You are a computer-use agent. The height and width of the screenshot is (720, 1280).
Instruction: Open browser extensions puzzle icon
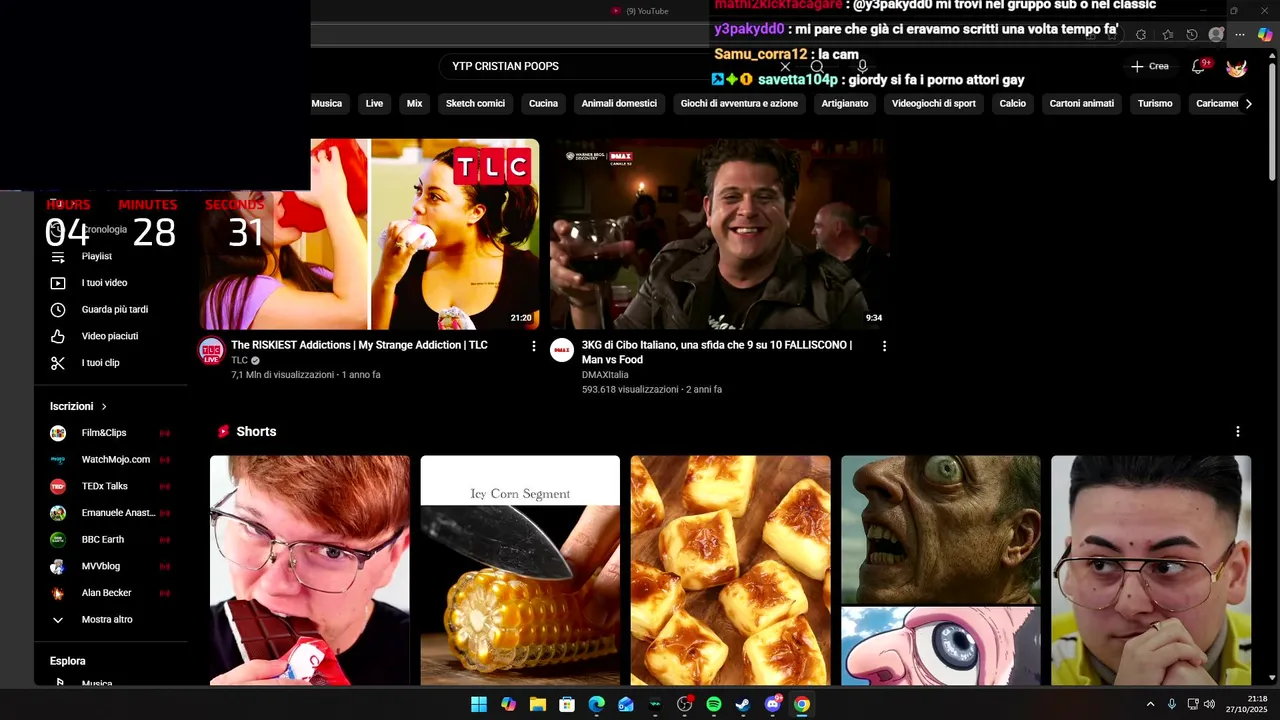tap(1141, 35)
